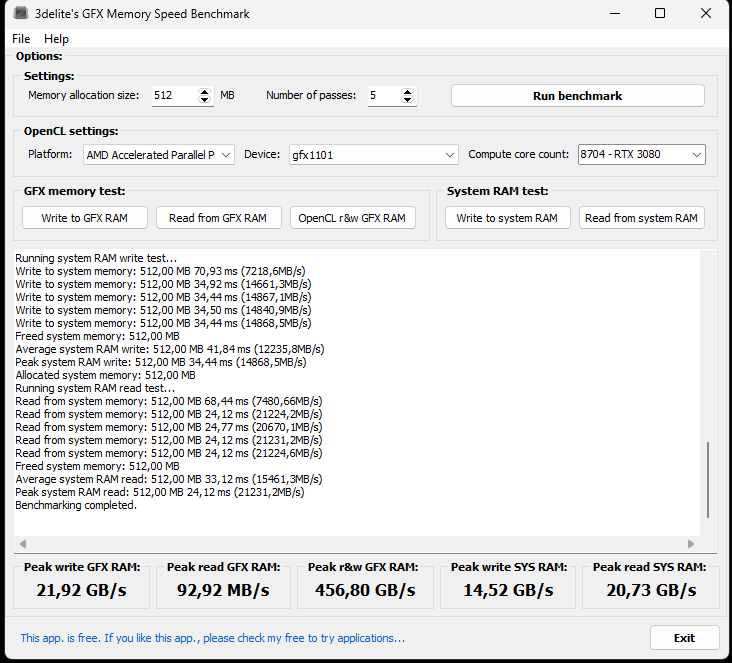Click the 21,92 GB/s peak write value
Screen dimensions: 732x663
[x=81, y=590]
